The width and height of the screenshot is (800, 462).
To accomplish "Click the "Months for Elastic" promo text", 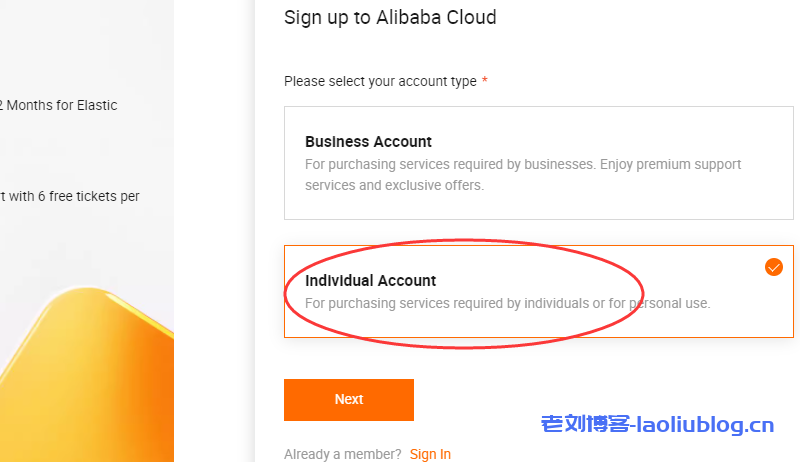I will [x=62, y=105].
